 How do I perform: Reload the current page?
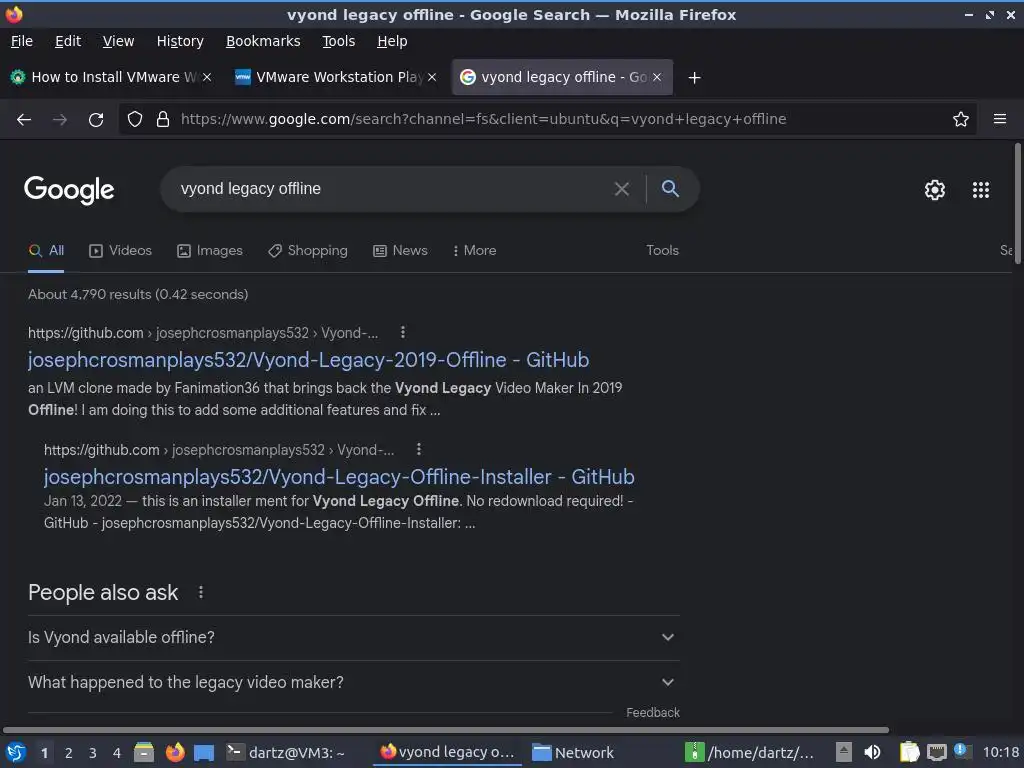point(96,120)
